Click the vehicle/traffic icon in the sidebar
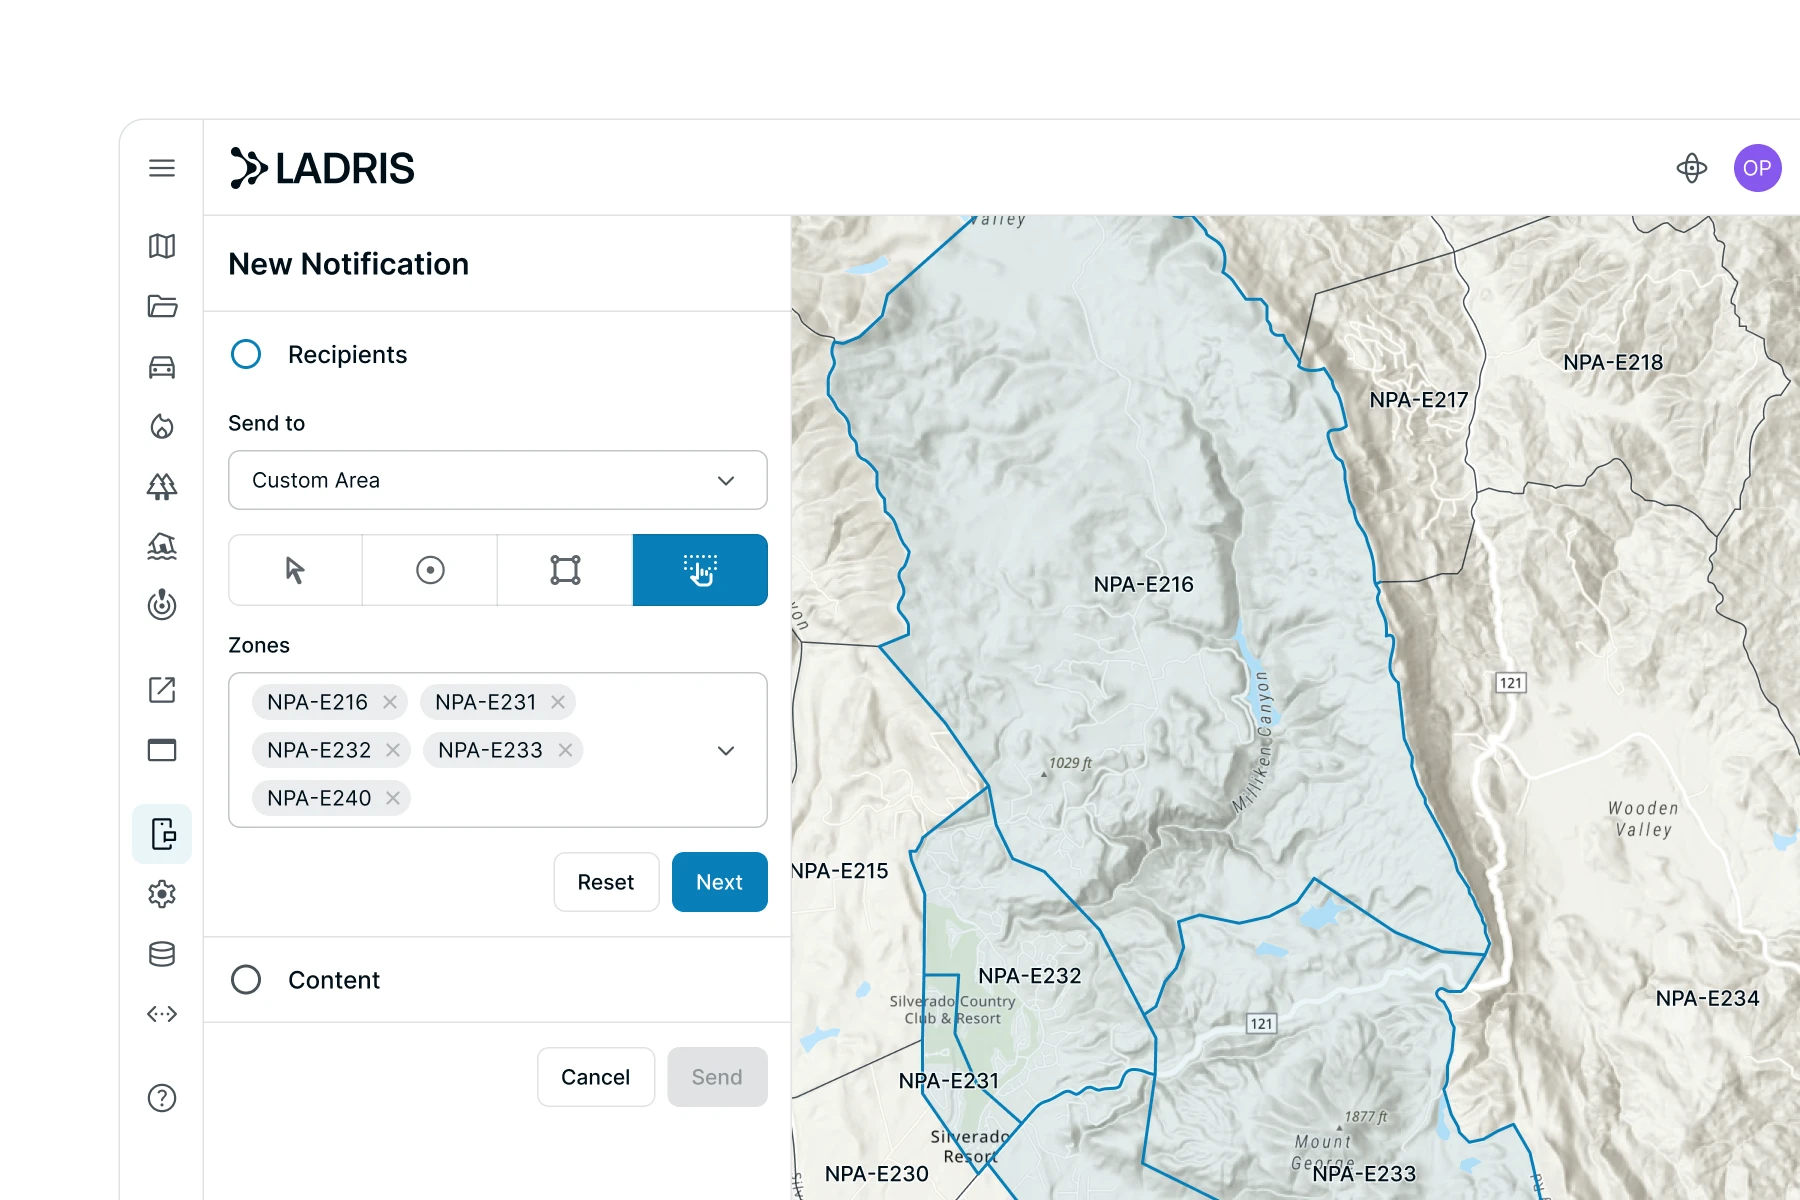This screenshot has width=1800, height=1200. coord(162,367)
